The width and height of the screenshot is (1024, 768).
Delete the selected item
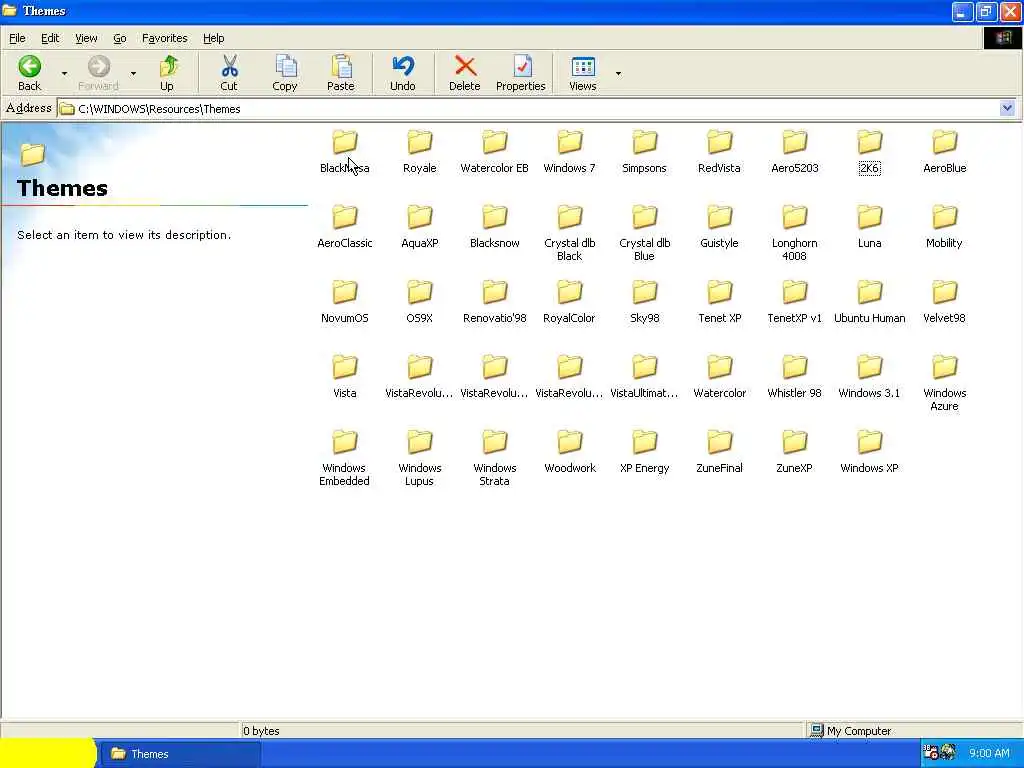pos(464,73)
